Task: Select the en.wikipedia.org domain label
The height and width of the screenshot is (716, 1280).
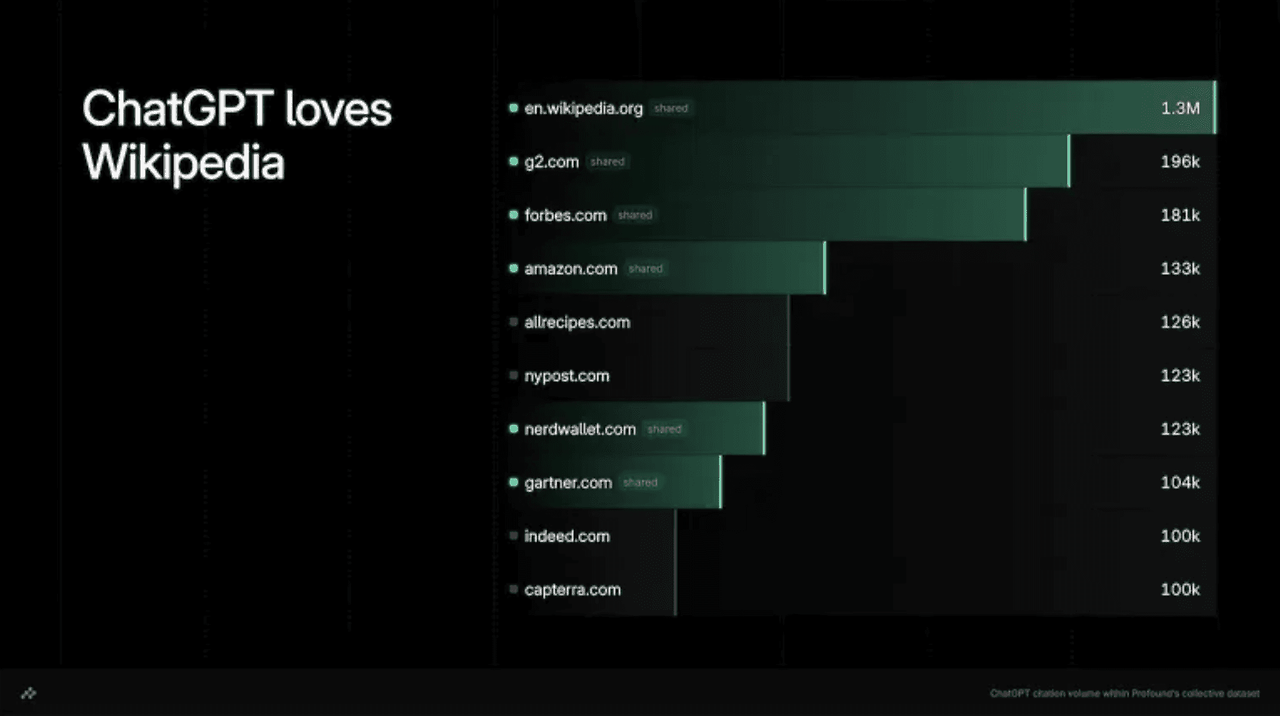Action: (x=583, y=108)
